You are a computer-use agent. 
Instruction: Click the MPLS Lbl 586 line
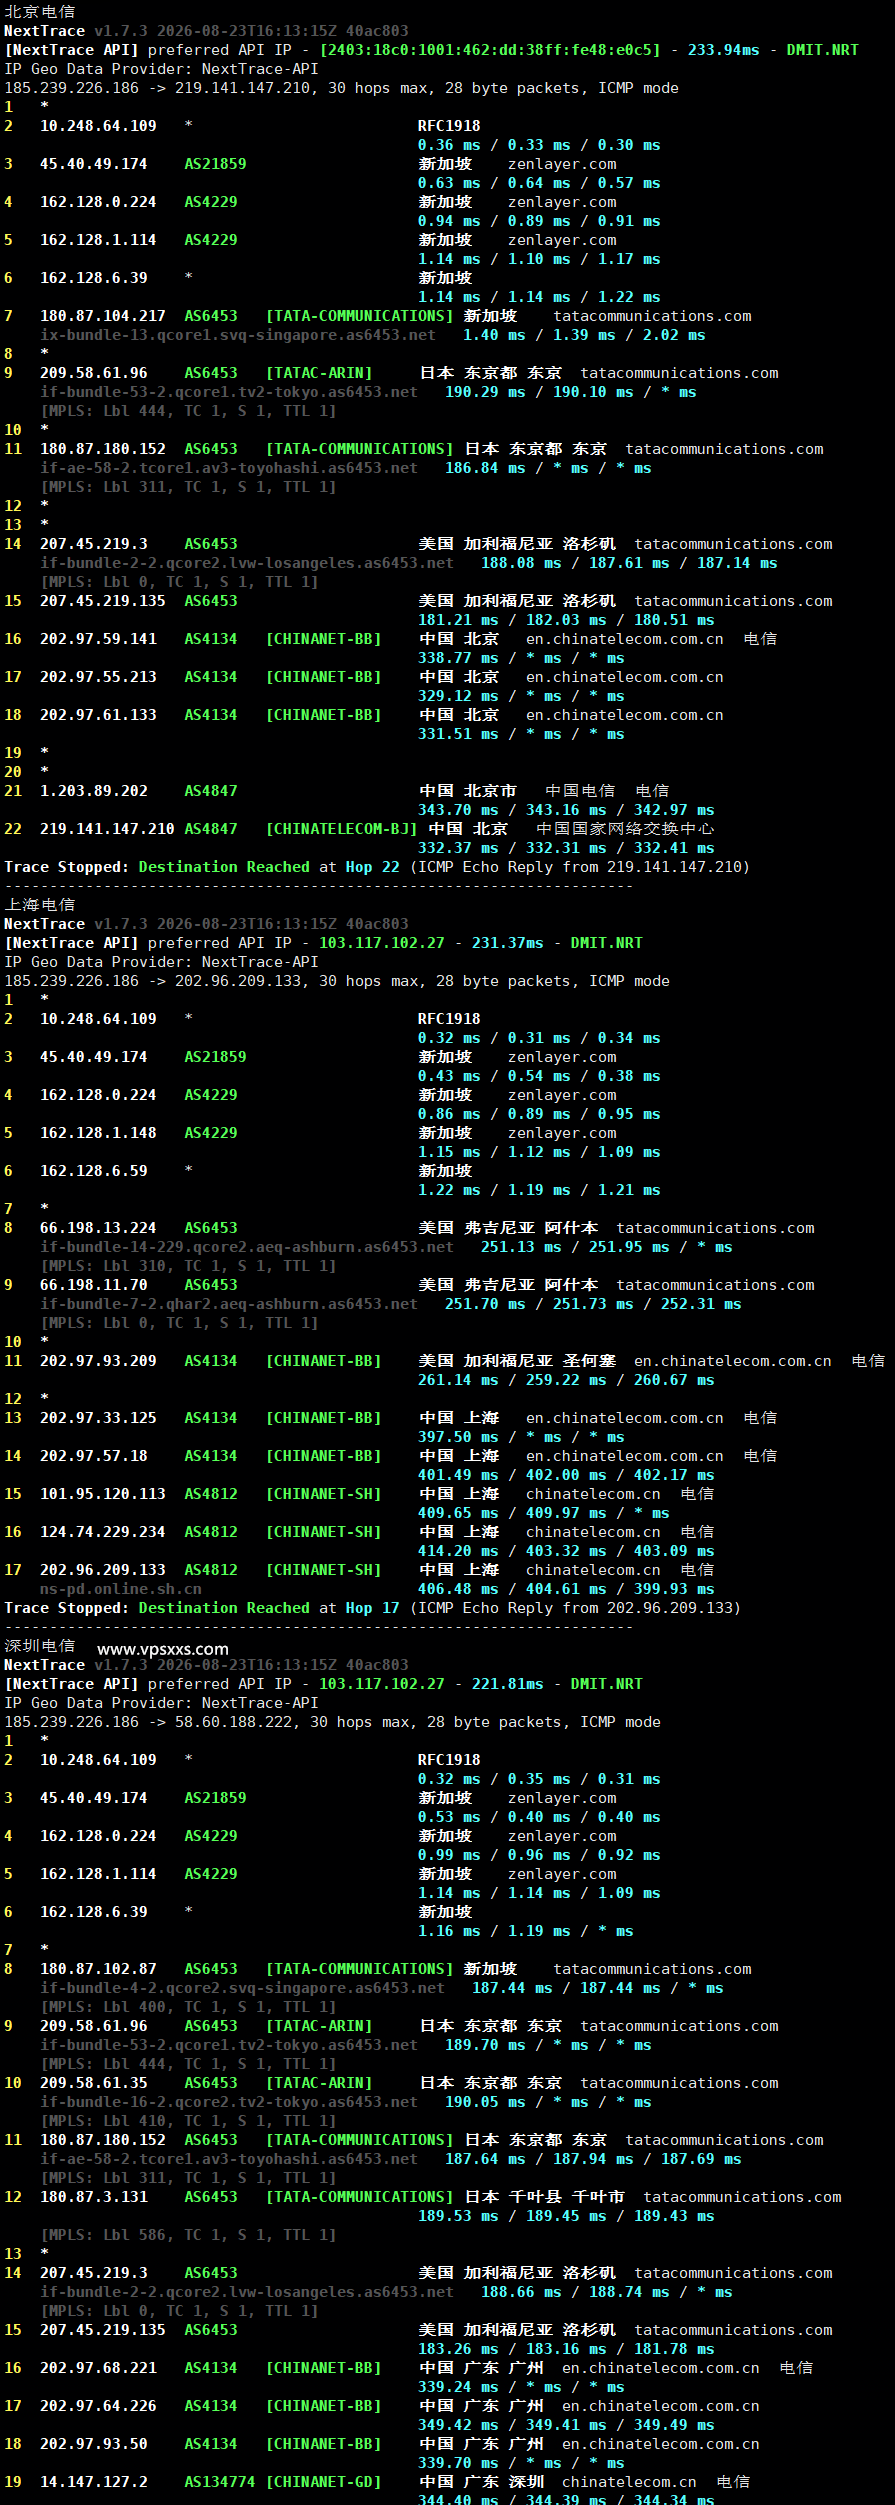(188, 2235)
